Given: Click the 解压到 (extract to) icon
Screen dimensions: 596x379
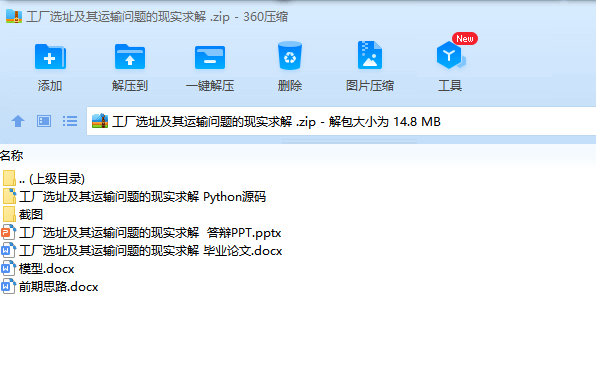Looking at the screenshot, I should (x=130, y=57).
